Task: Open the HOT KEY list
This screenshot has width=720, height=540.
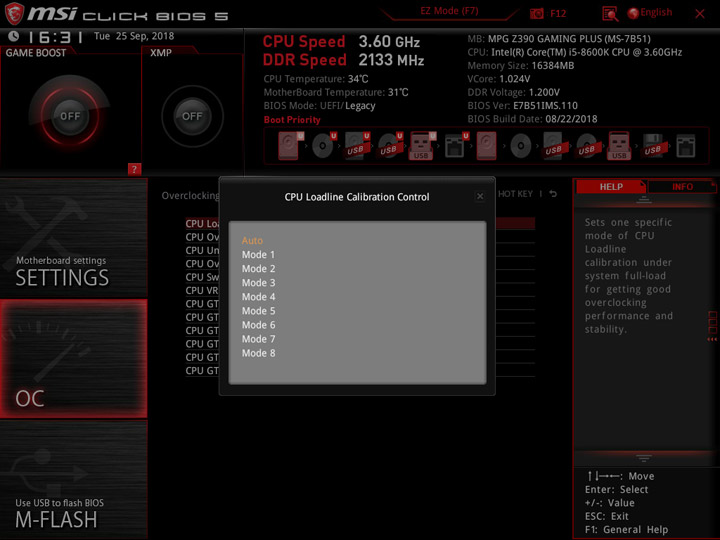Action: [x=515, y=194]
